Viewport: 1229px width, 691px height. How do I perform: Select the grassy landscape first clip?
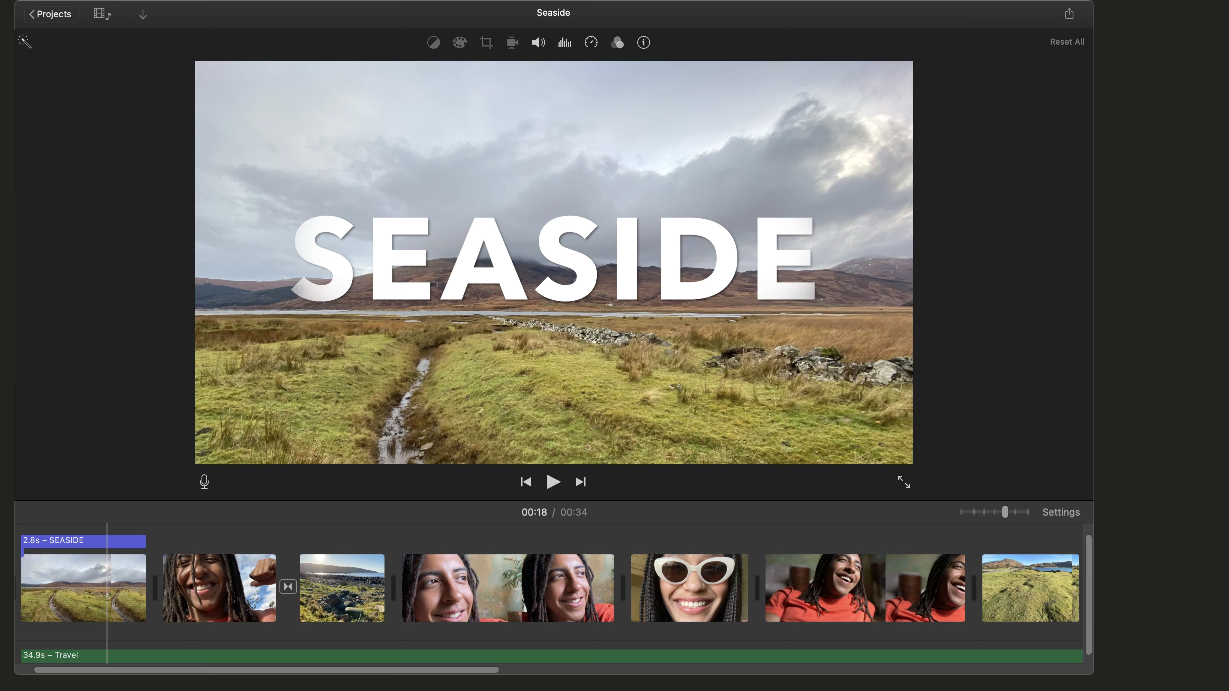click(84, 588)
